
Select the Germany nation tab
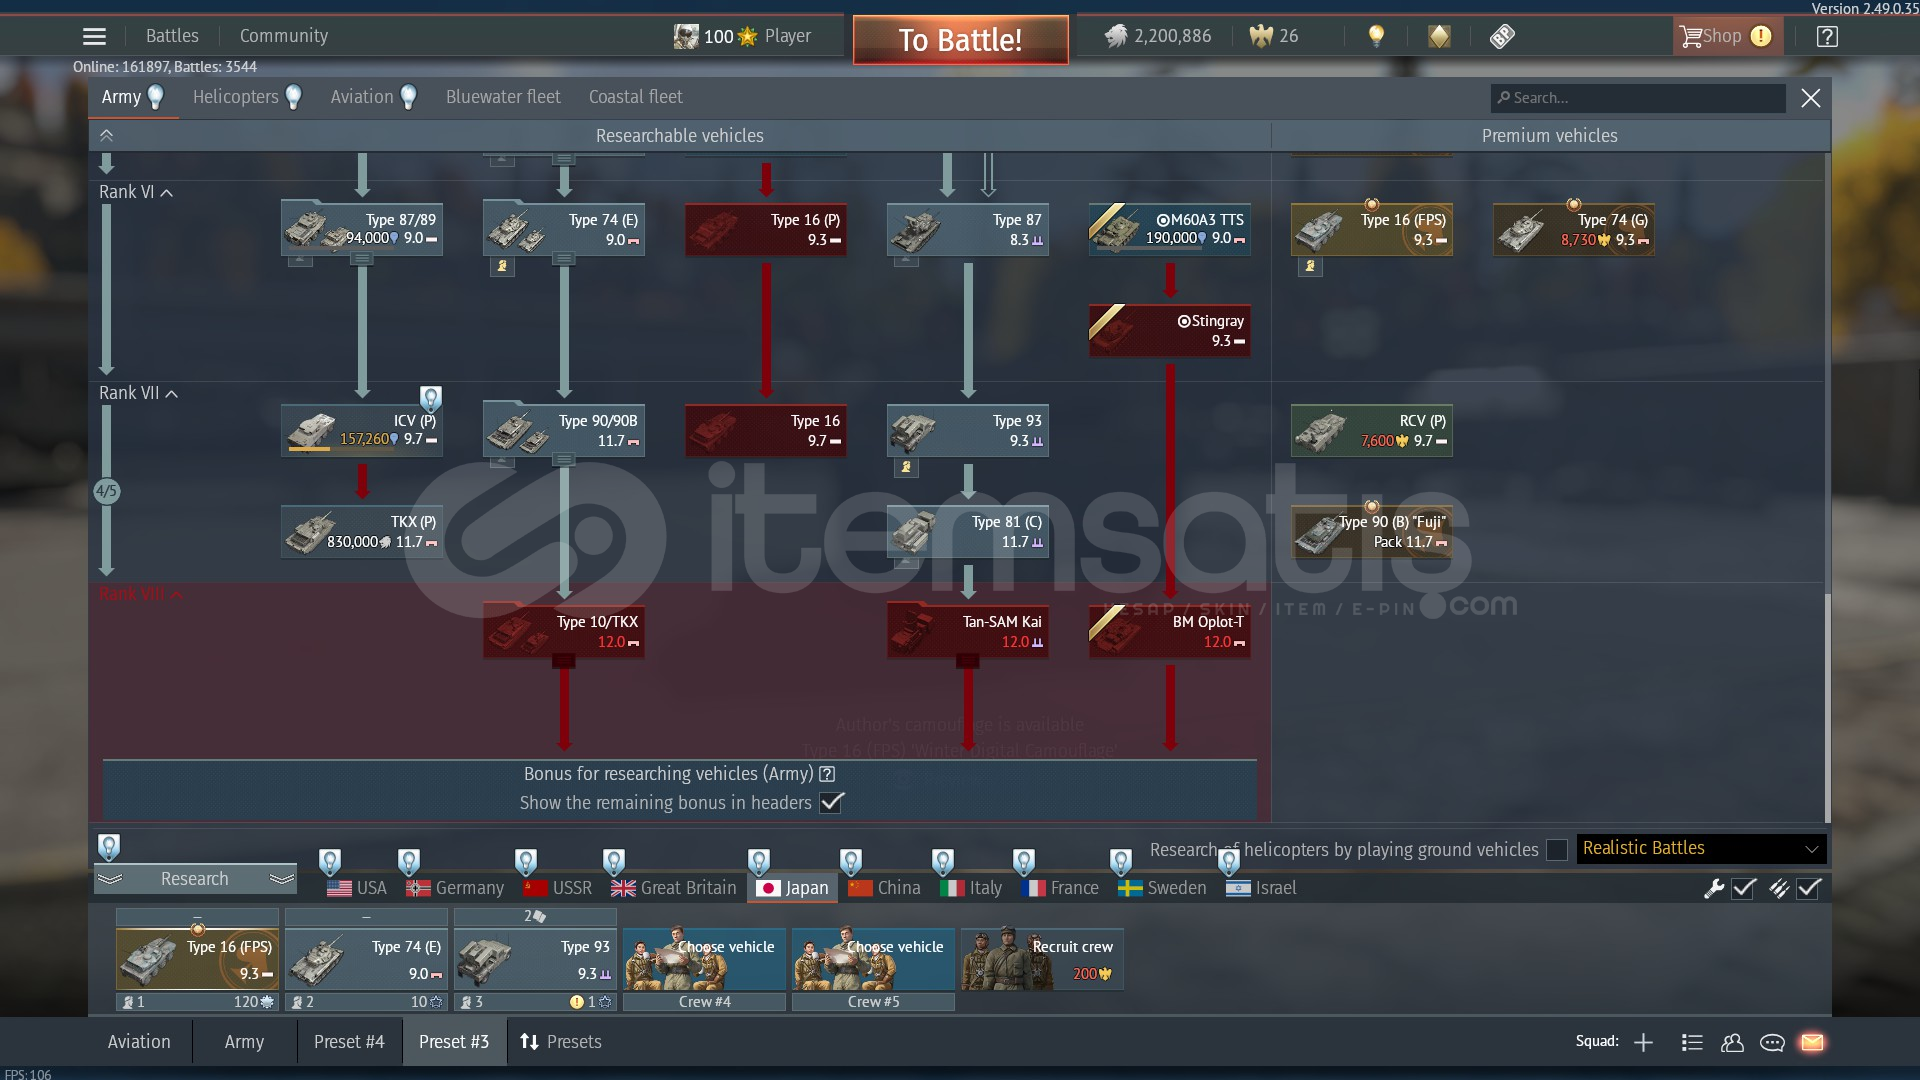click(455, 888)
